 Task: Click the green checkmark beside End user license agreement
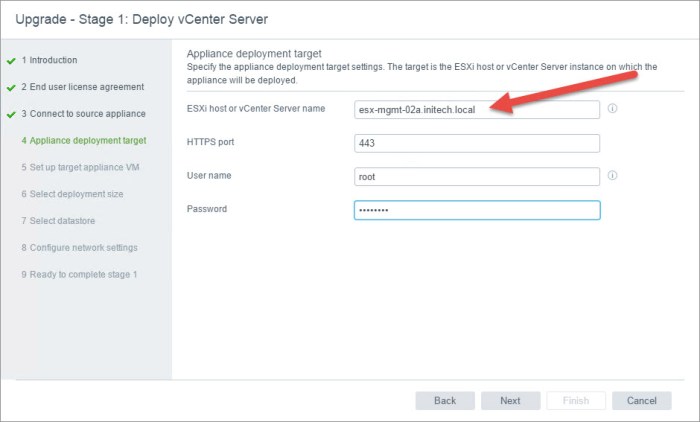11,88
